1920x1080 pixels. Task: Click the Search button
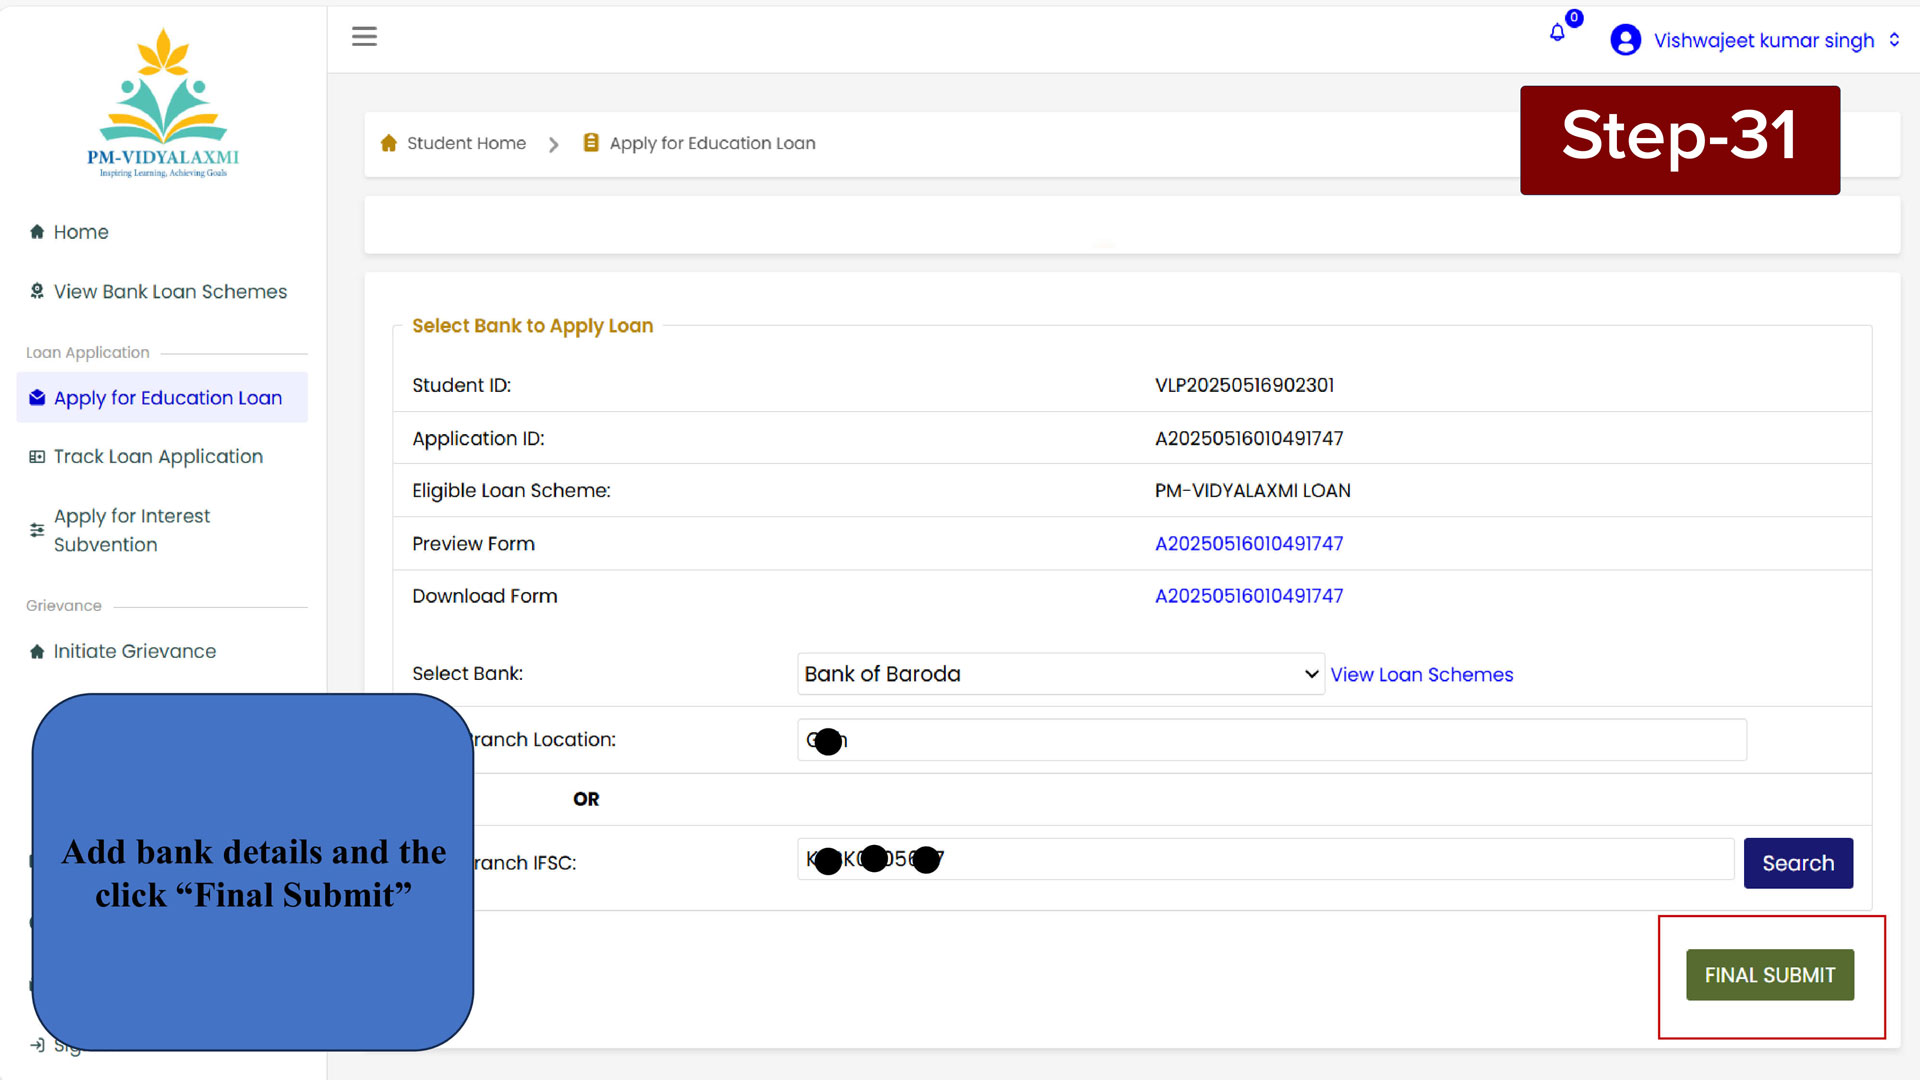point(1798,863)
